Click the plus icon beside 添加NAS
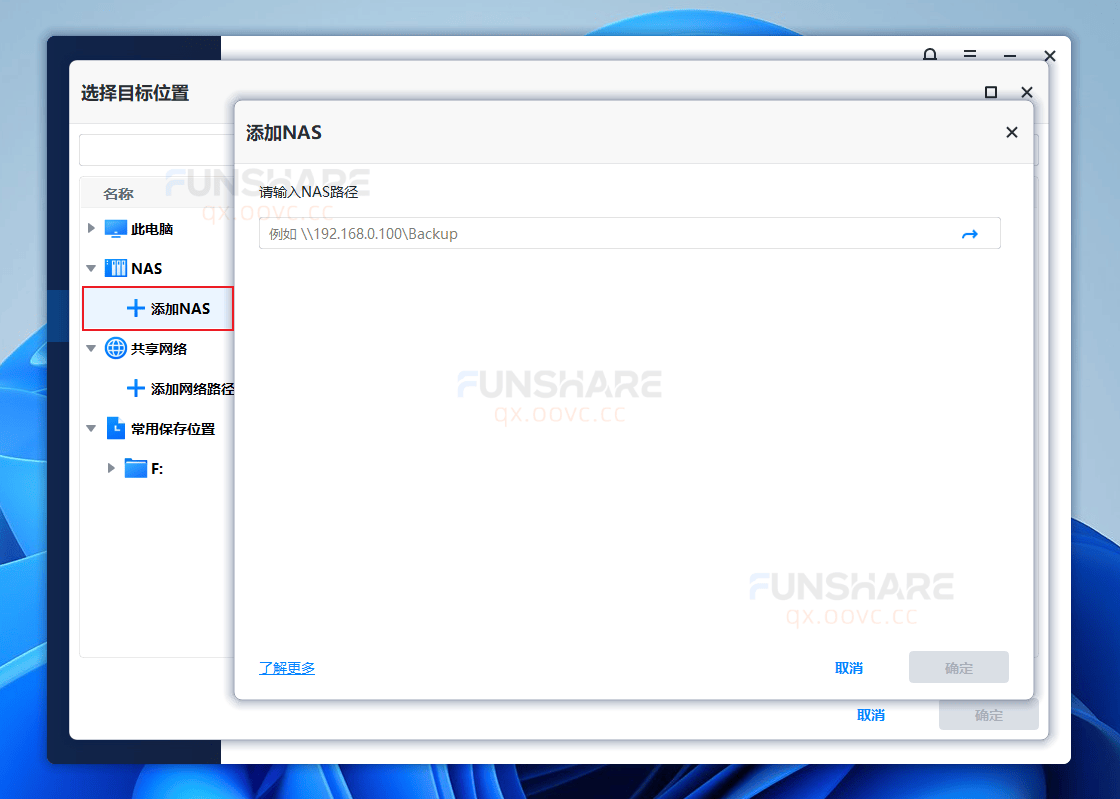 point(136,309)
